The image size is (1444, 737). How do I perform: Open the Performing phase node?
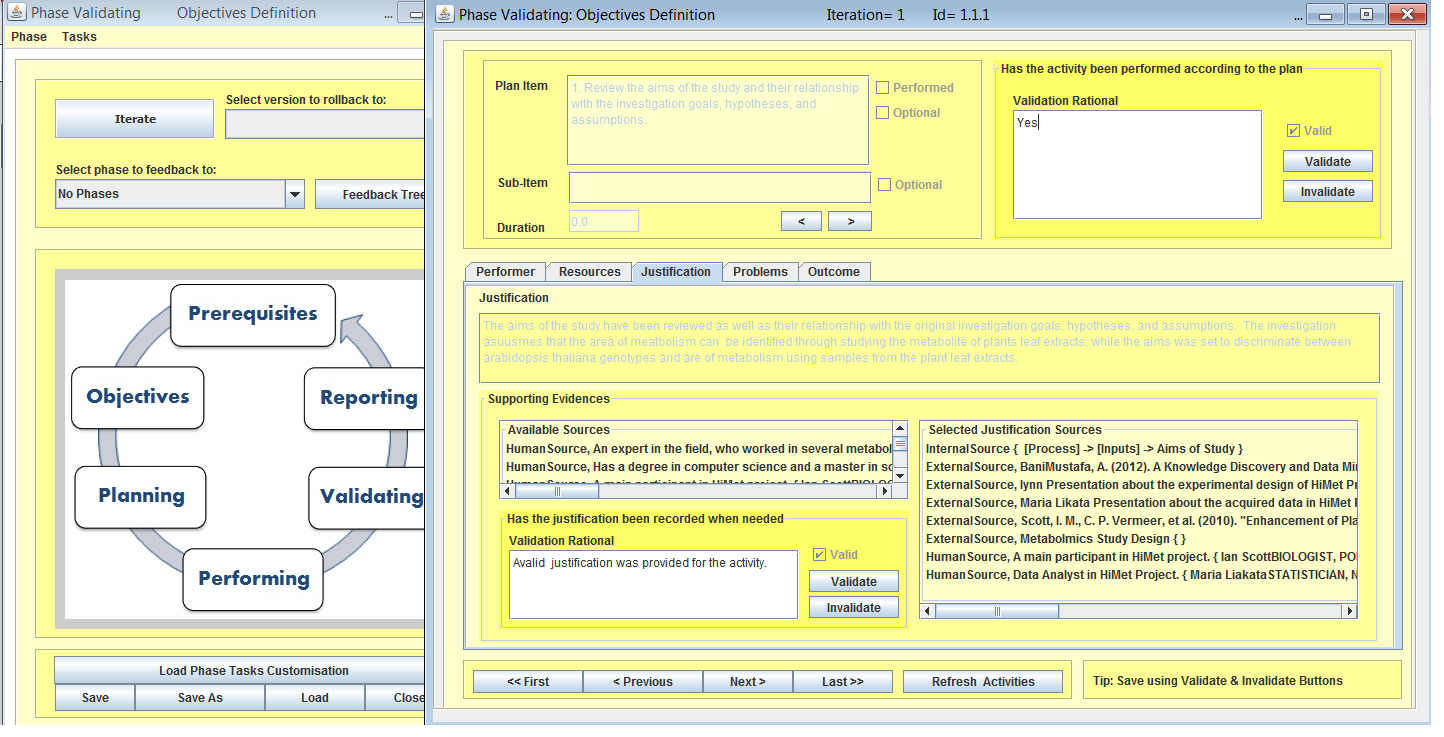point(253,579)
